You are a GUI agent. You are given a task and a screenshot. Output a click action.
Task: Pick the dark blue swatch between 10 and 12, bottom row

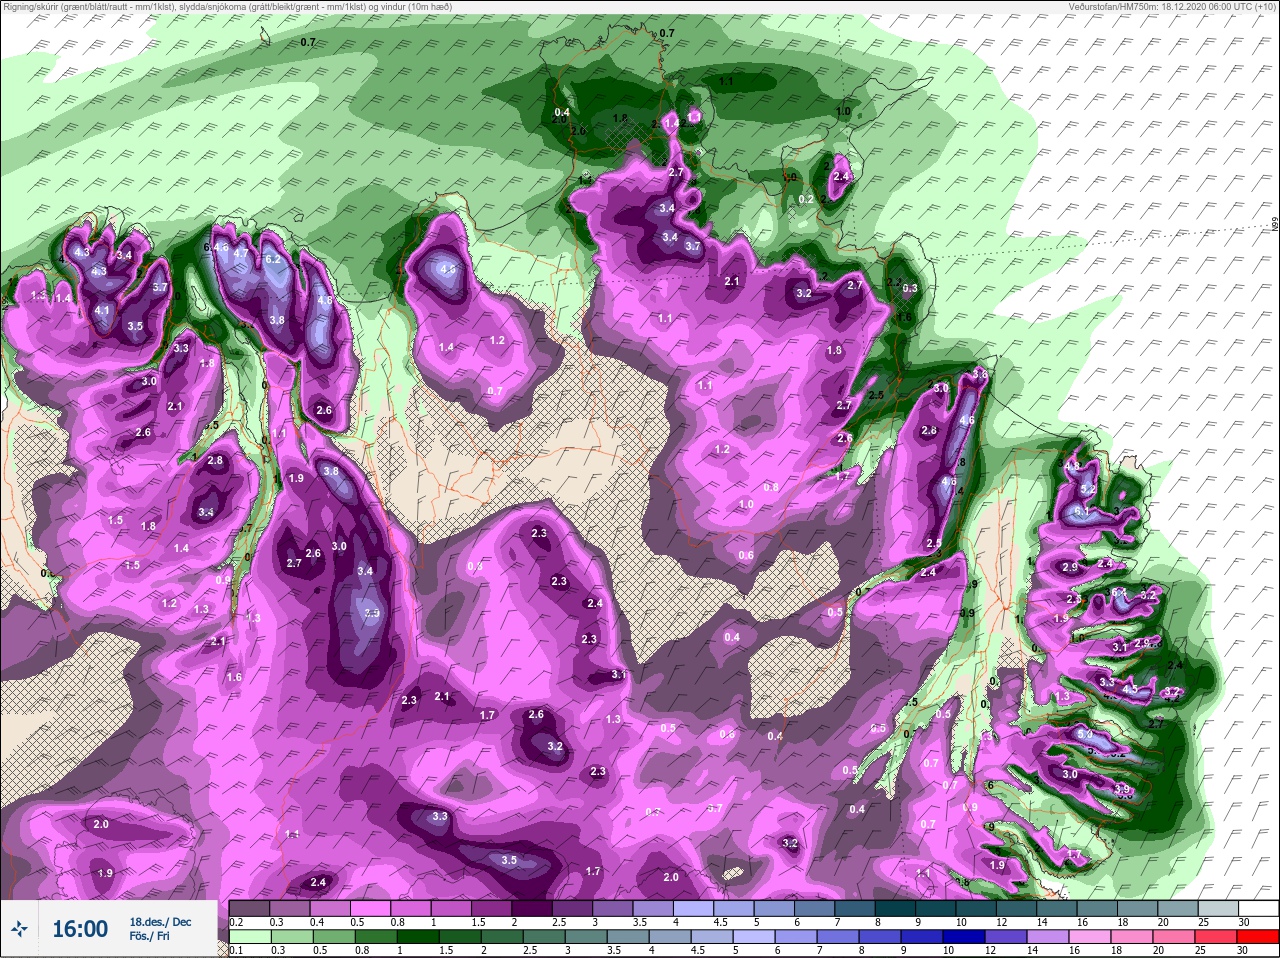coord(964,937)
